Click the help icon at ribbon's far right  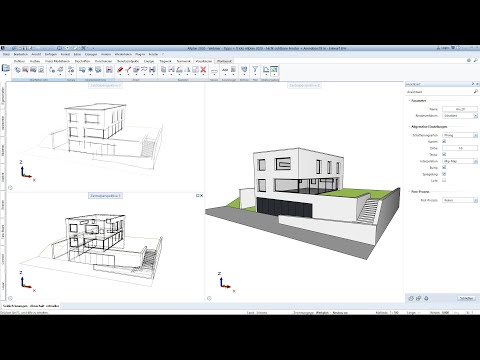coord(469,61)
